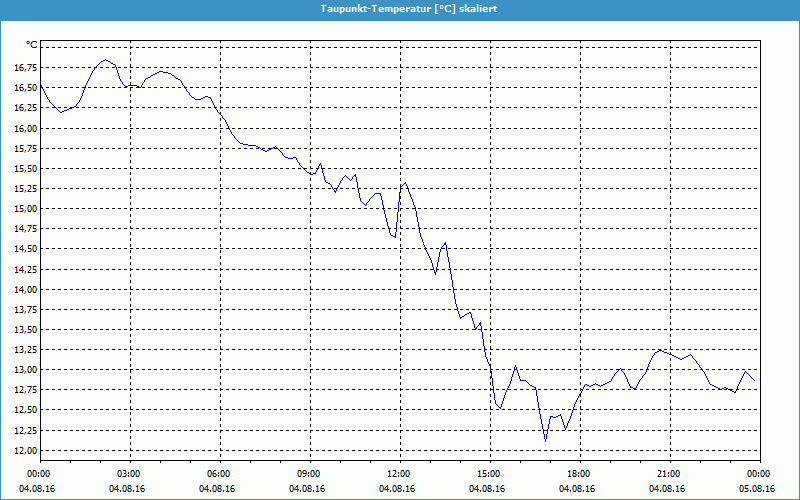Click the 15:00 time label on x-axis
The image size is (800, 500).
tap(489, 474)
